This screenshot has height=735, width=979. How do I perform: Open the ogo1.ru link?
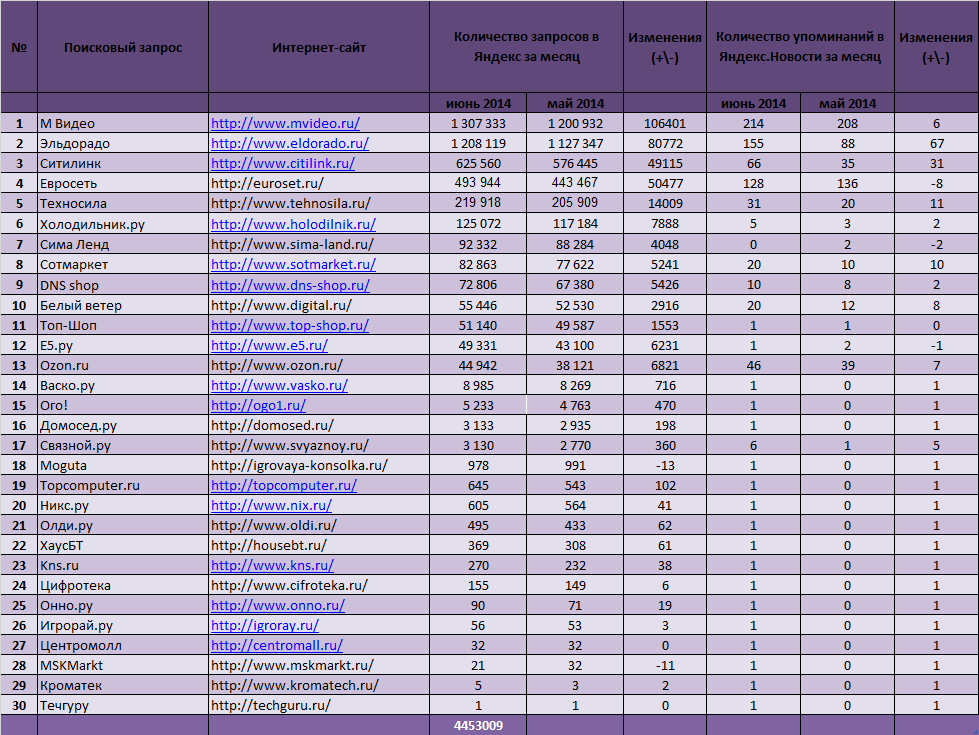[258, 405]
